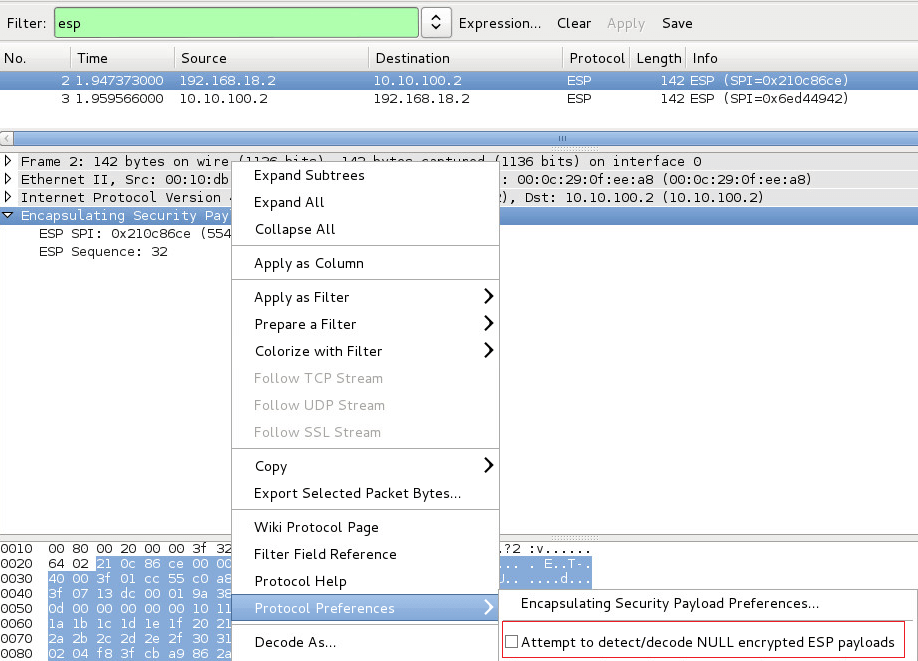
Task: Save the current display filter
Action: pyautogui.click(x=677, y=23)
